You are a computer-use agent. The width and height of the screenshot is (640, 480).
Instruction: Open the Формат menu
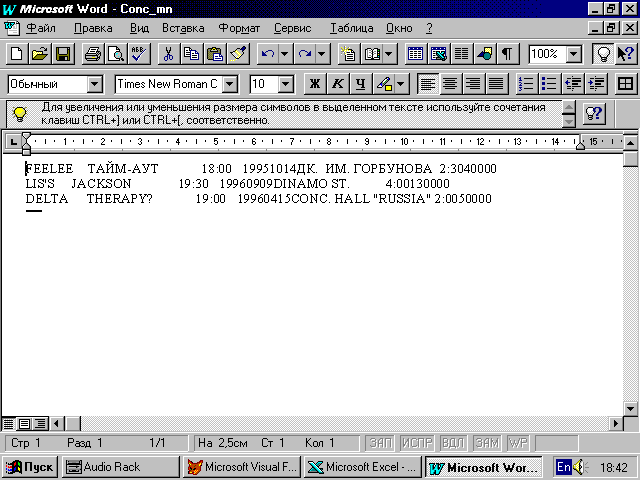click(x=239, y=28)
